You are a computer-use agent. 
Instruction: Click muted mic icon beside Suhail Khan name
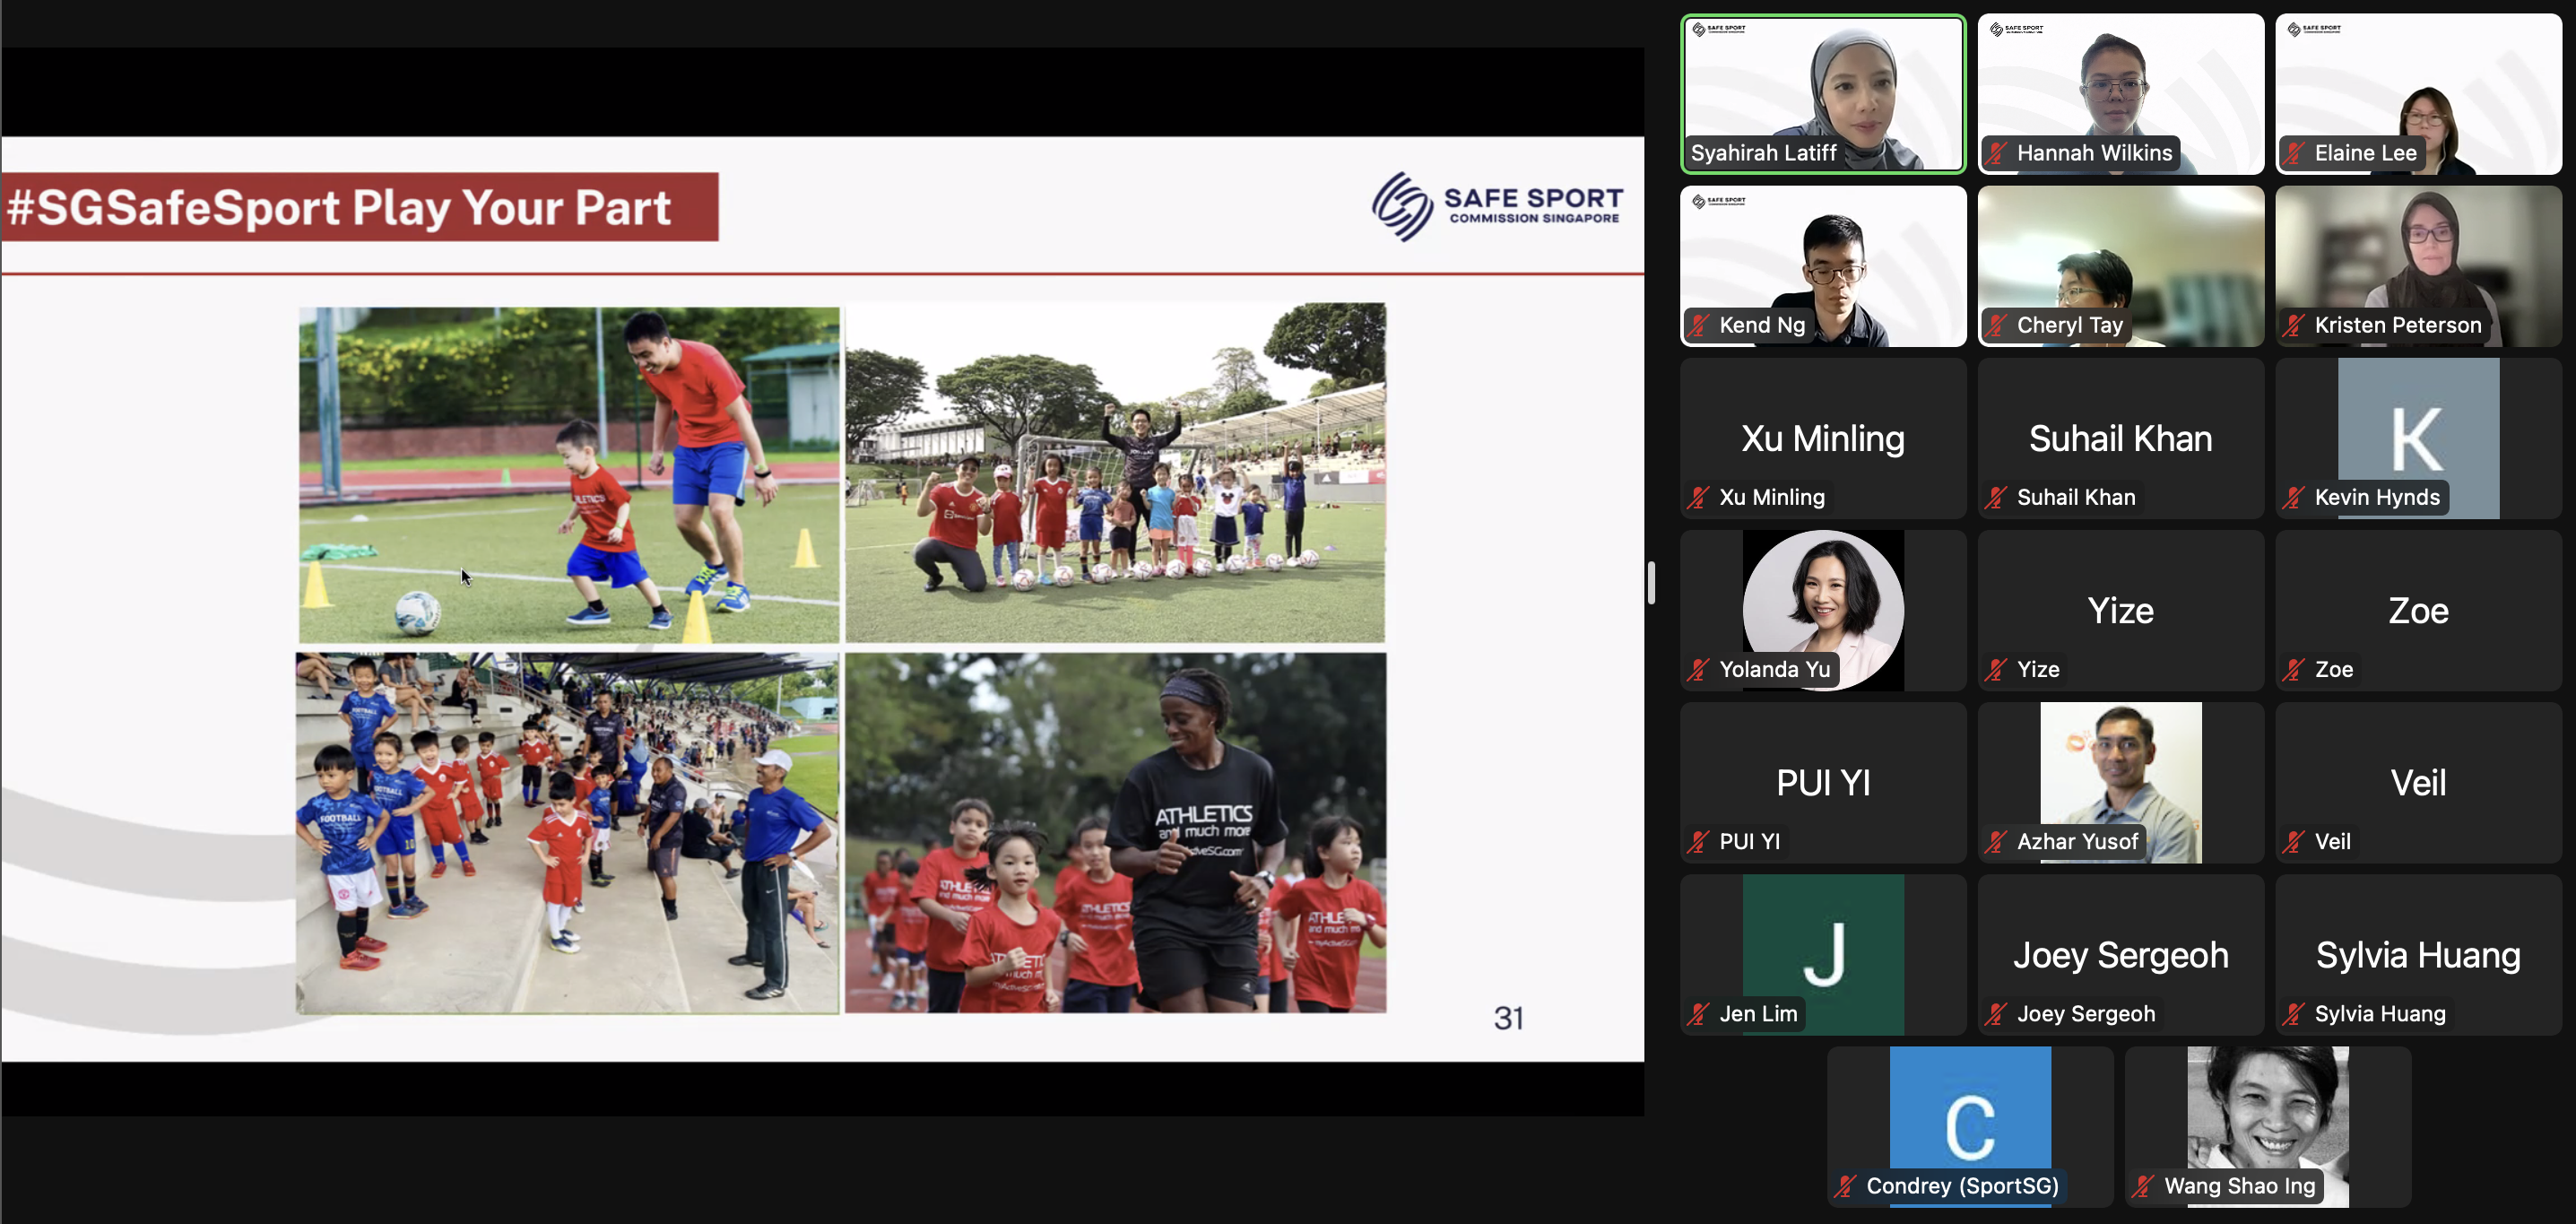point(1997,497)
